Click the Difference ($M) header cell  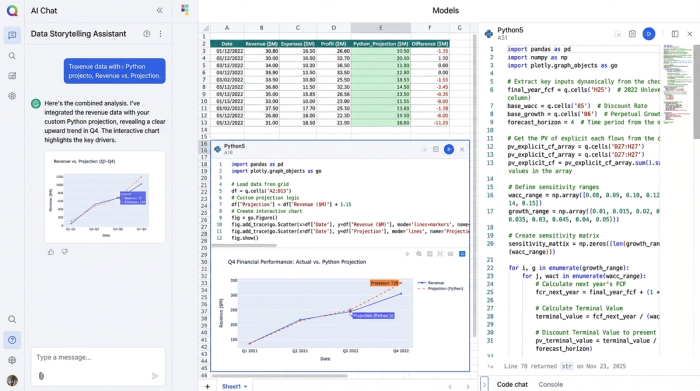click(x=430, y=44)
